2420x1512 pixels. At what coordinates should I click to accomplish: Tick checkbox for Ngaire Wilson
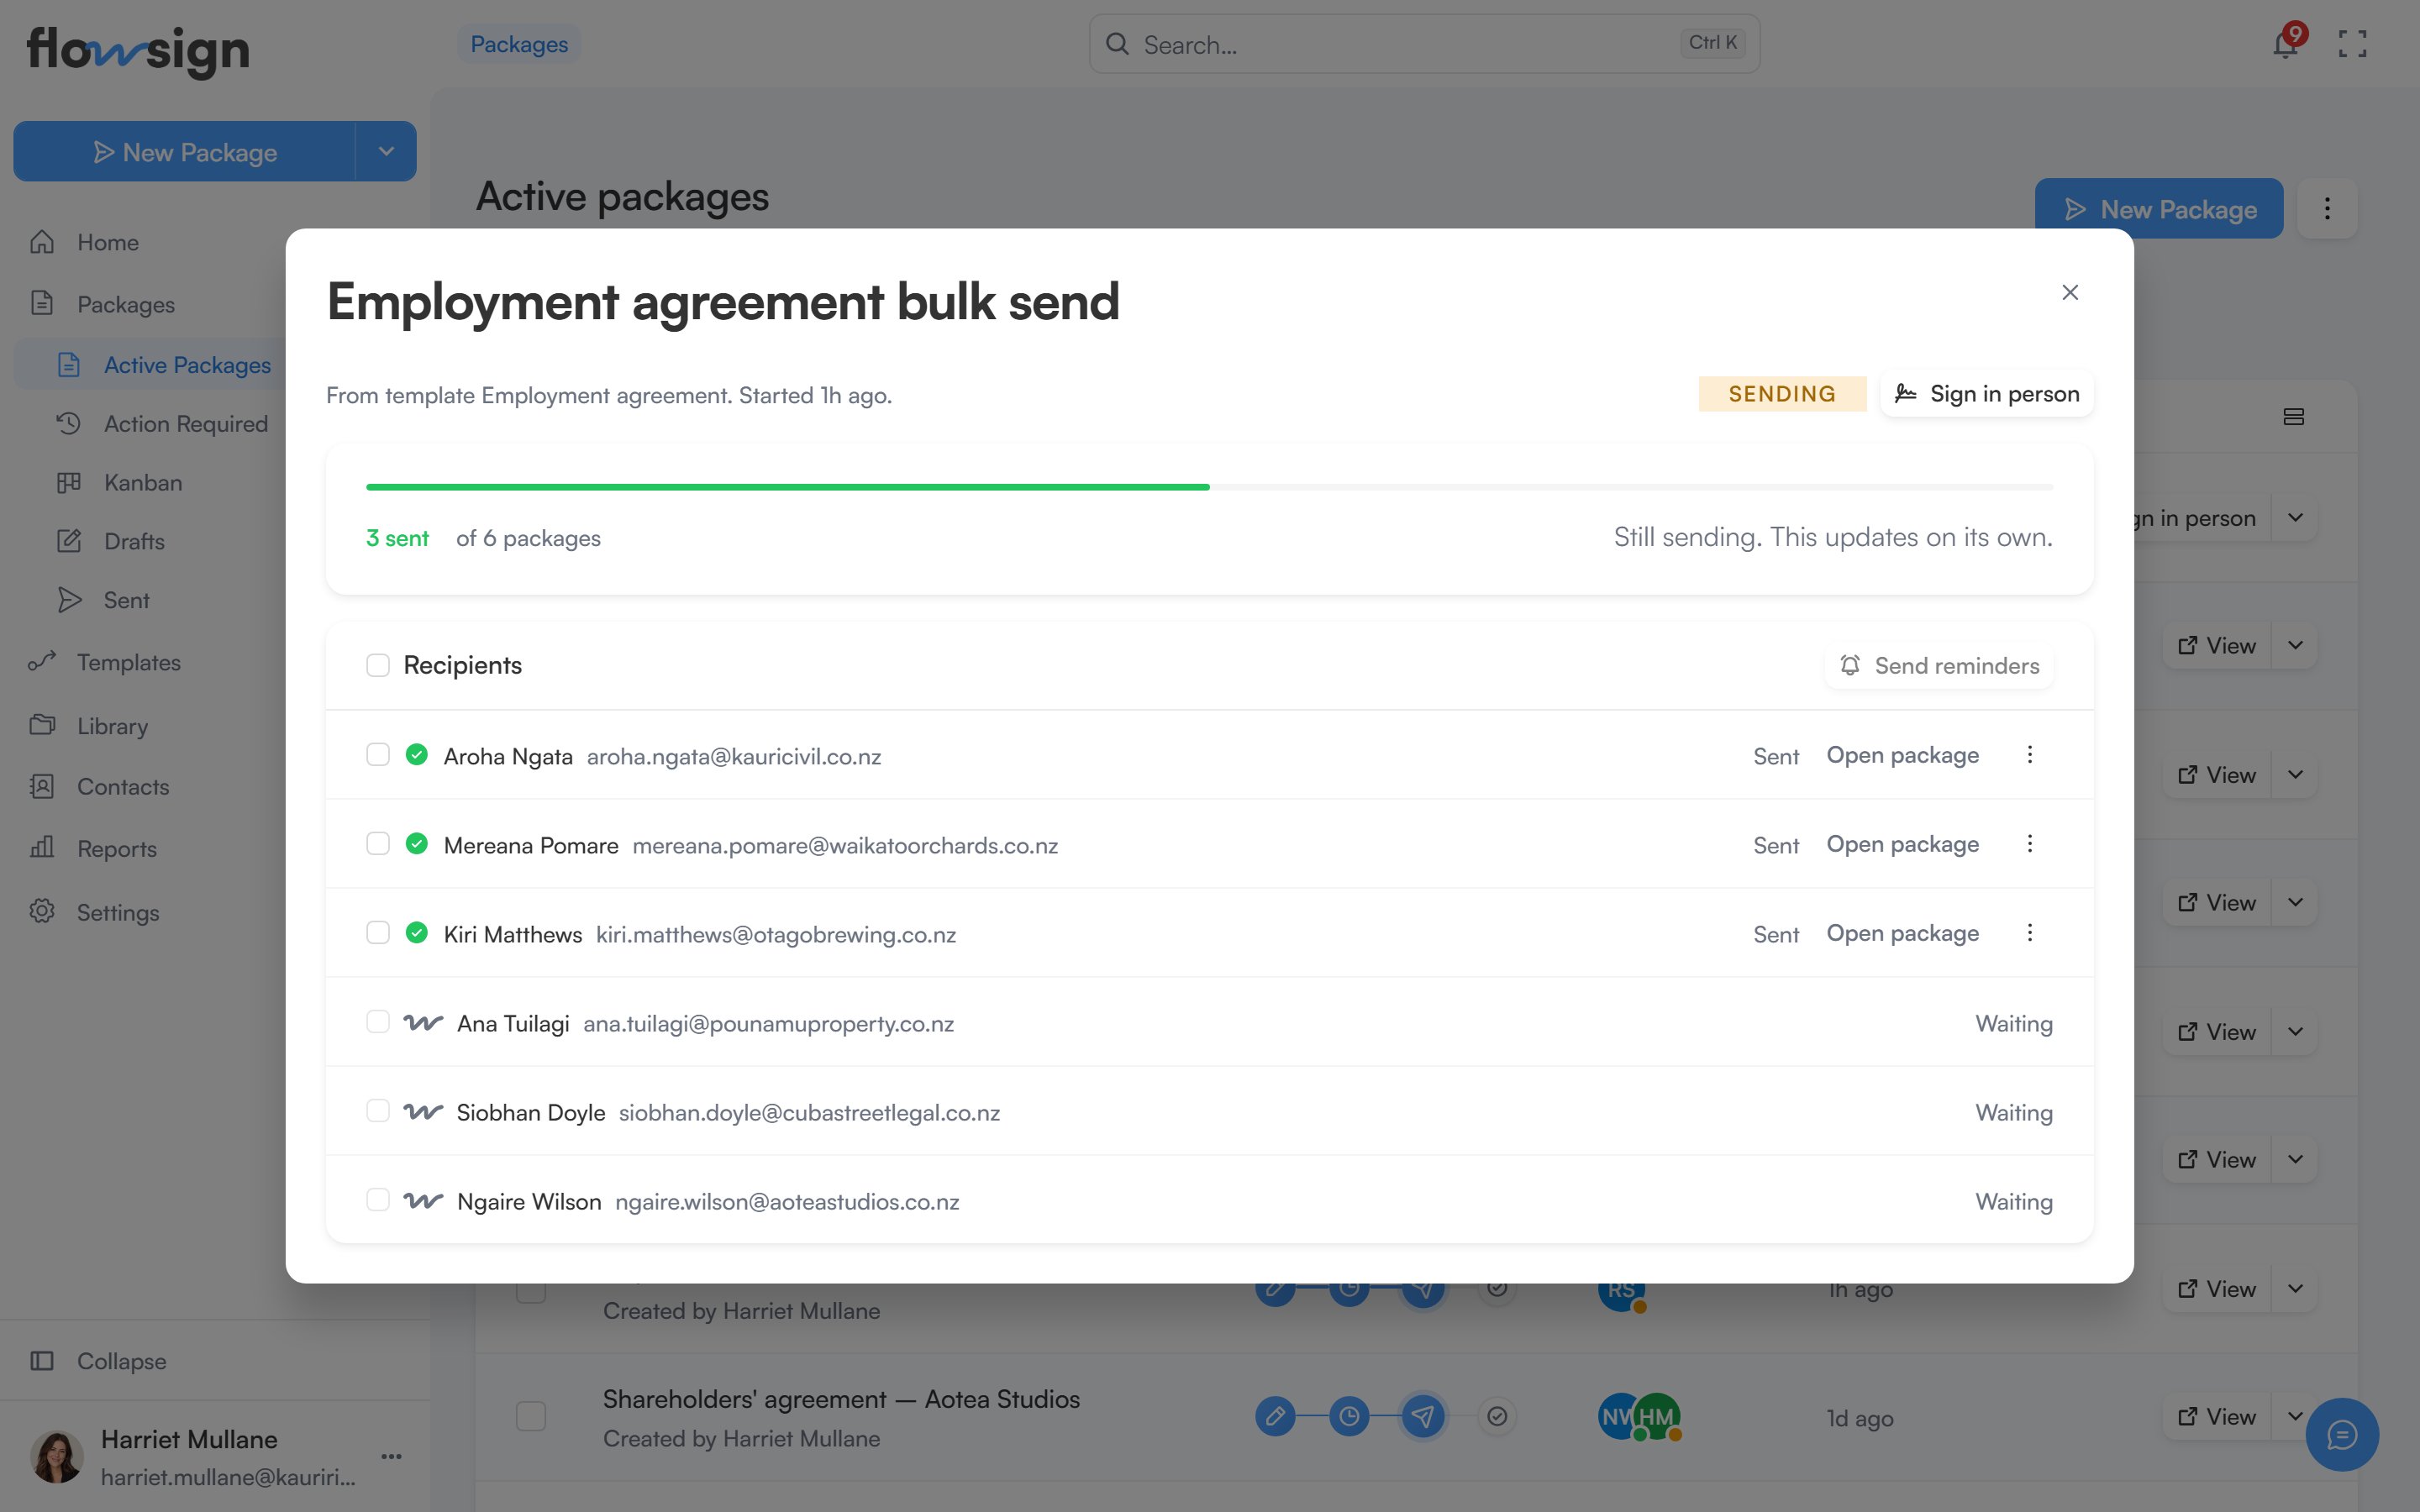[378, 1200]
